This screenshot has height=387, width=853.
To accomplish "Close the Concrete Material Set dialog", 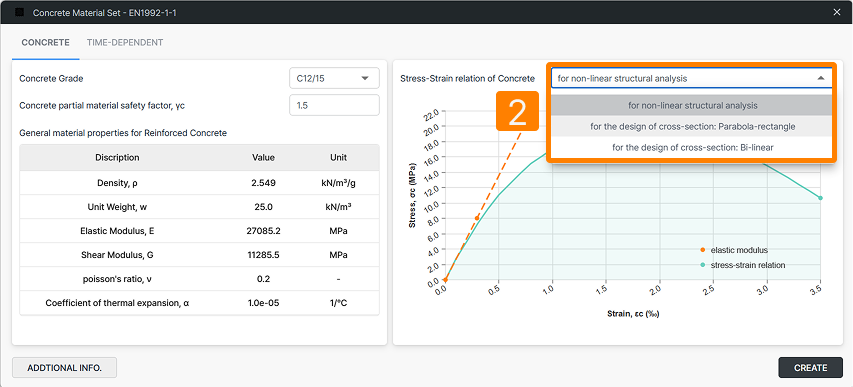I will [837, 12].
